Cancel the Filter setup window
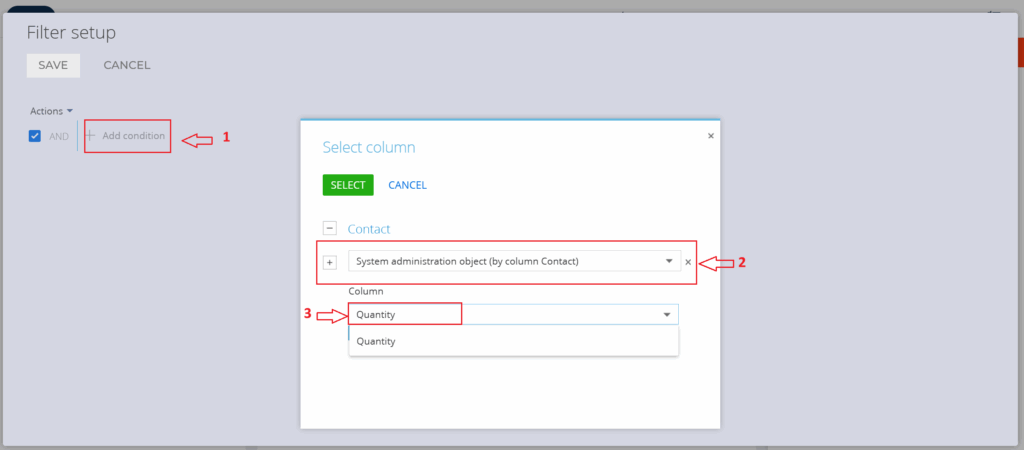Screen dimensions: 1024x450 127,65
